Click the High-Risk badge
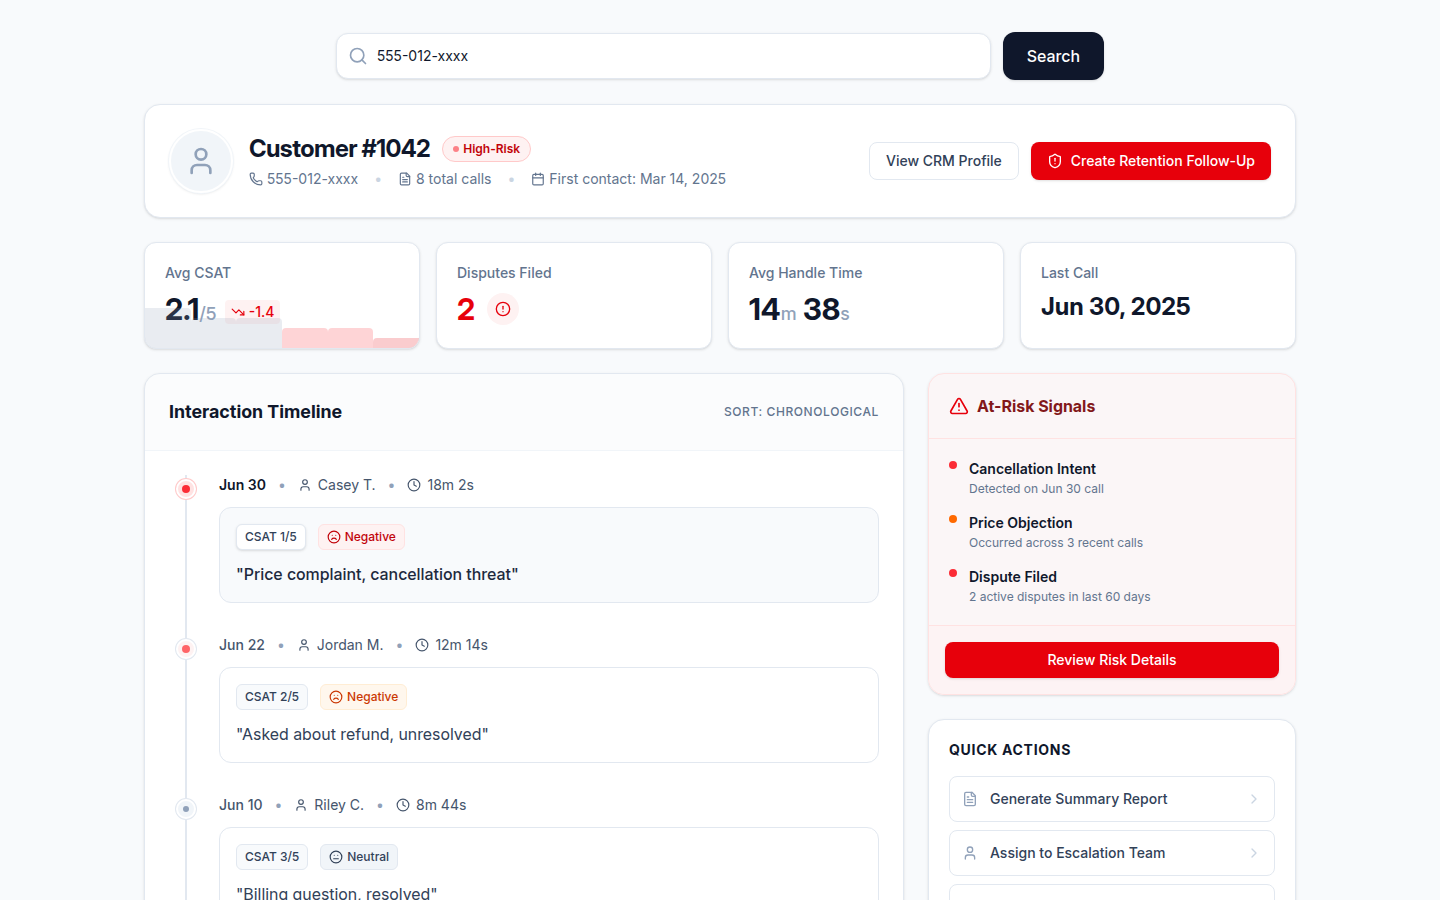1440x900 pixels. [486, 149]
